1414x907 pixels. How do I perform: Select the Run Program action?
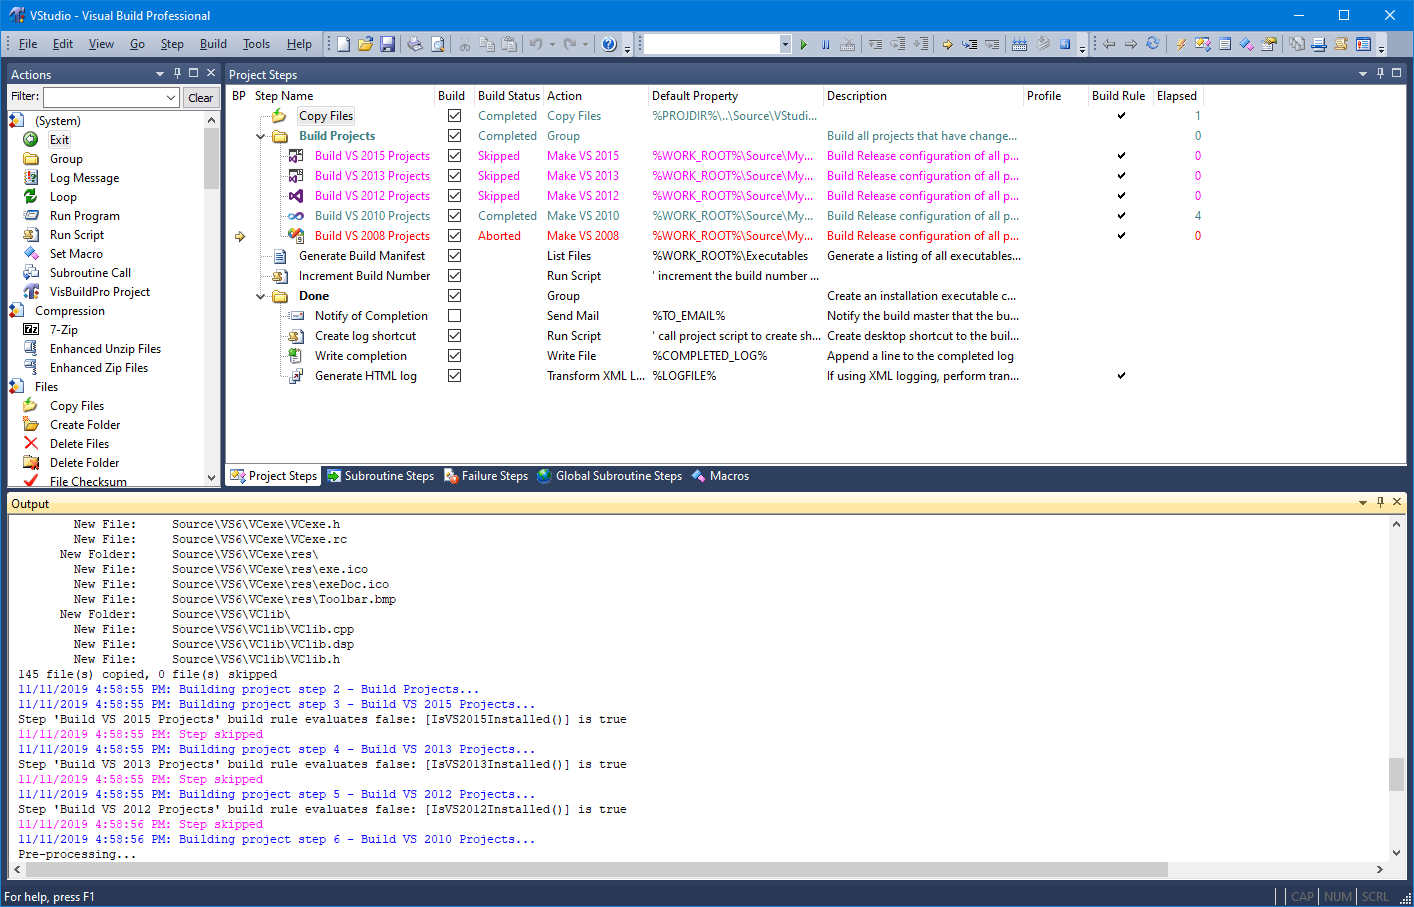point(84,216)
